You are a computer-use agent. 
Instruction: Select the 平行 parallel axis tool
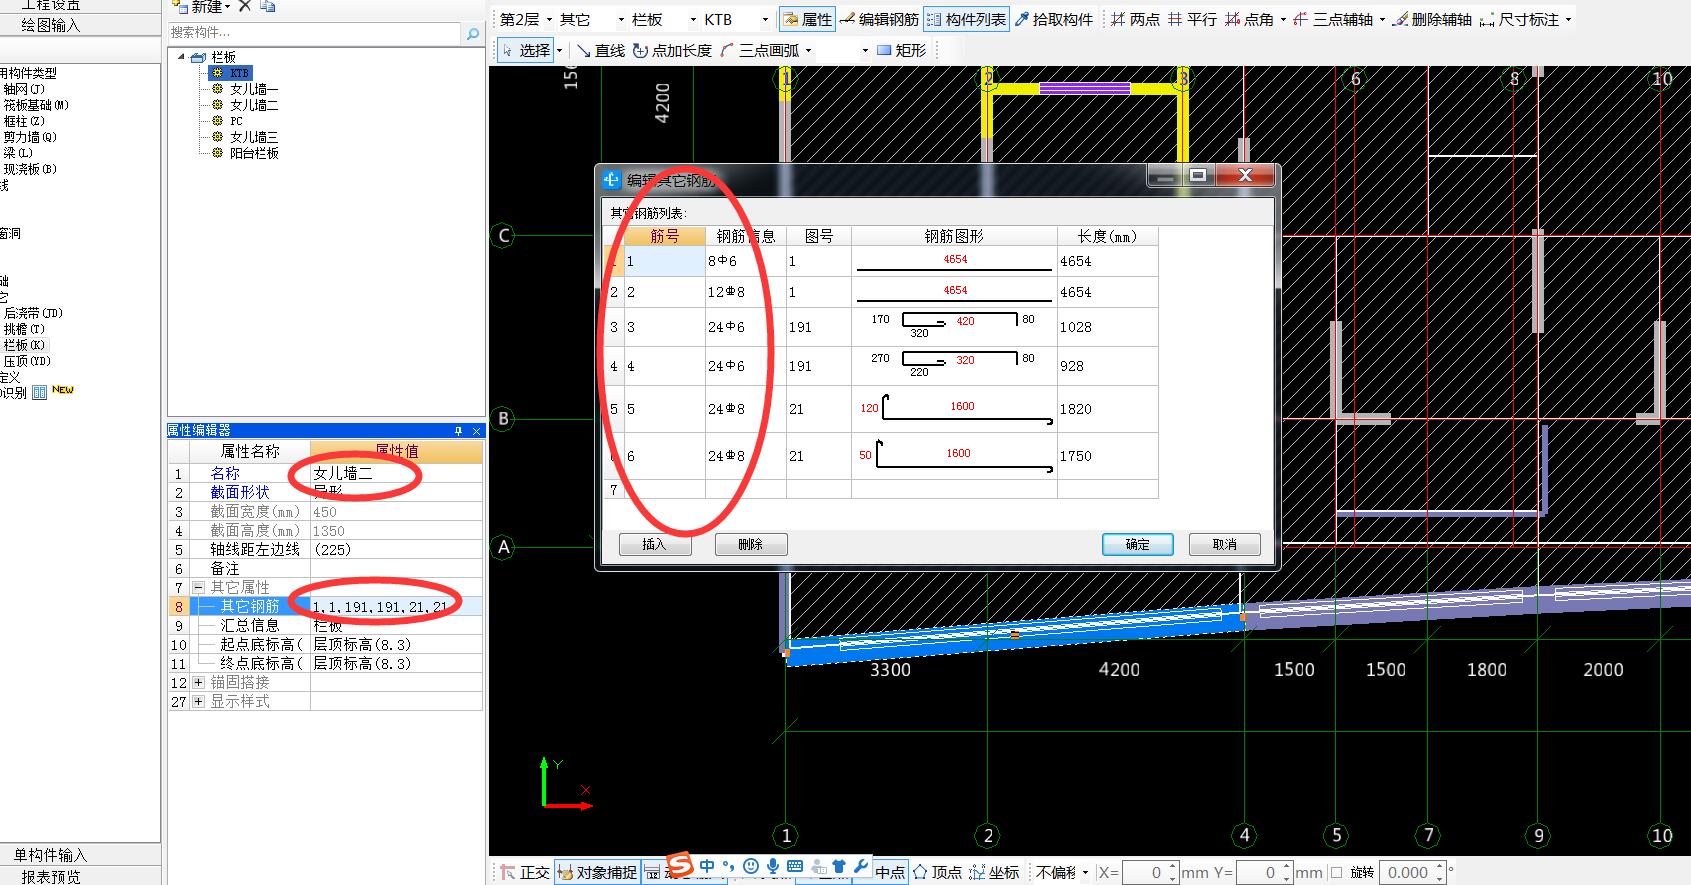tap(1192, 19)
